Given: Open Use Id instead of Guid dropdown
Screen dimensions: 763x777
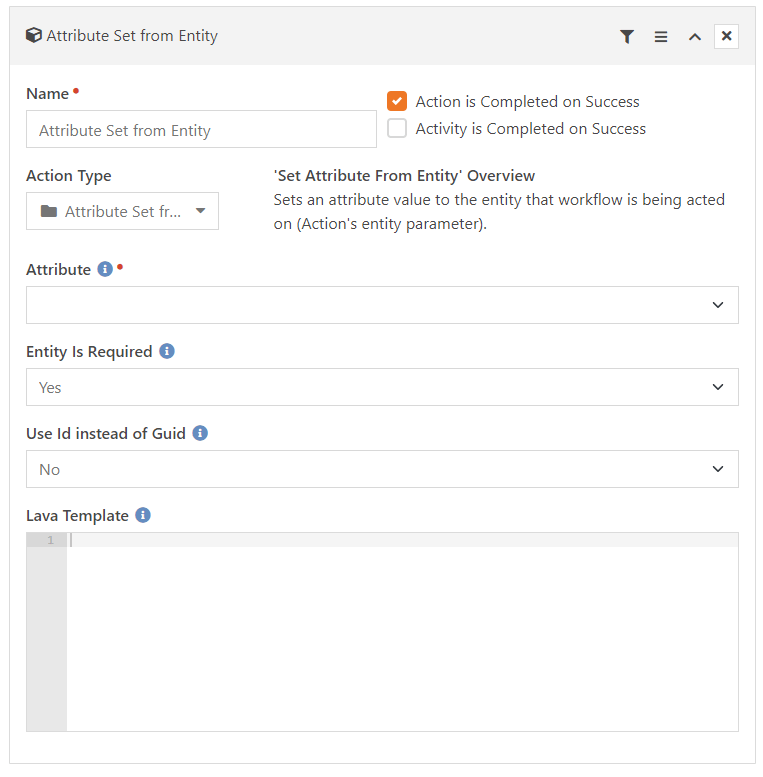Looking at the screenshot, I should (382, 469).
